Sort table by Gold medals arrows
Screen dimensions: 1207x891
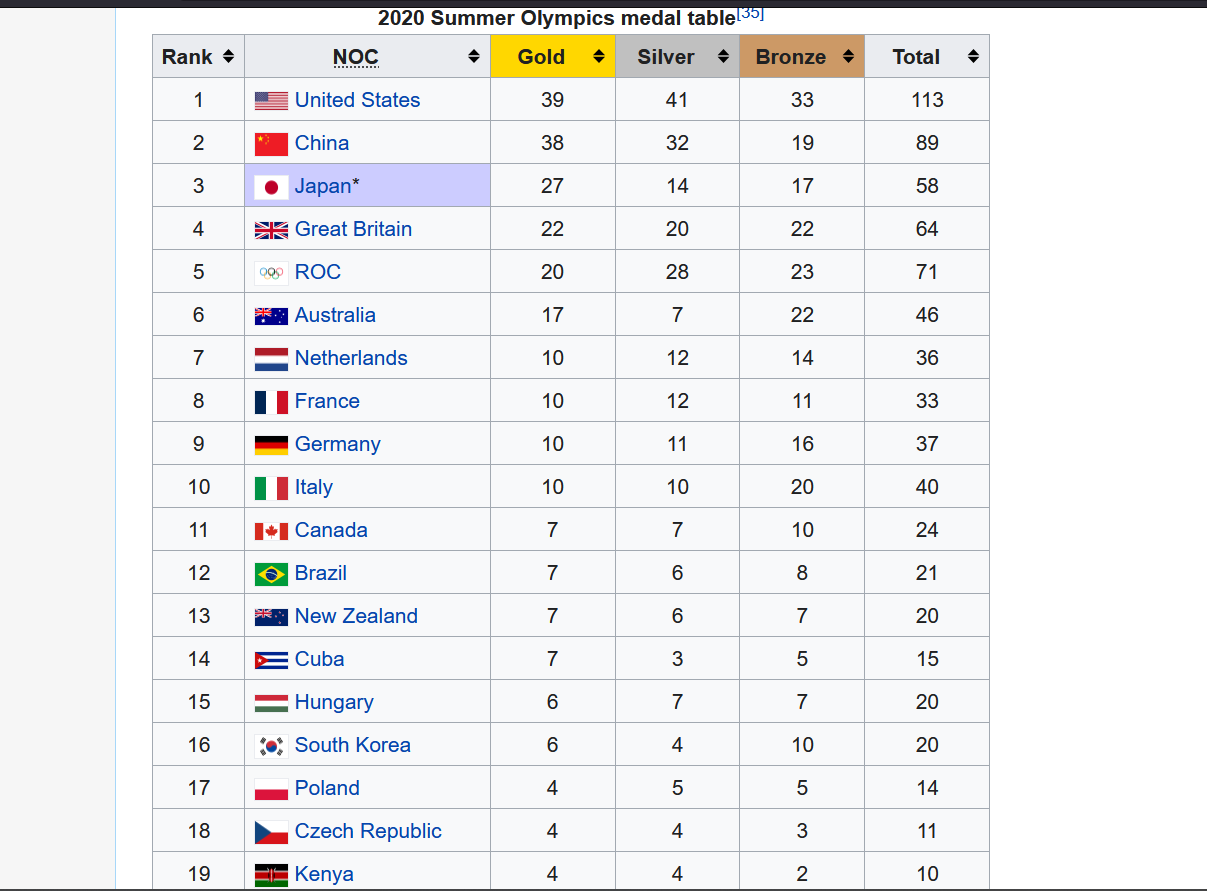(599, 57)
